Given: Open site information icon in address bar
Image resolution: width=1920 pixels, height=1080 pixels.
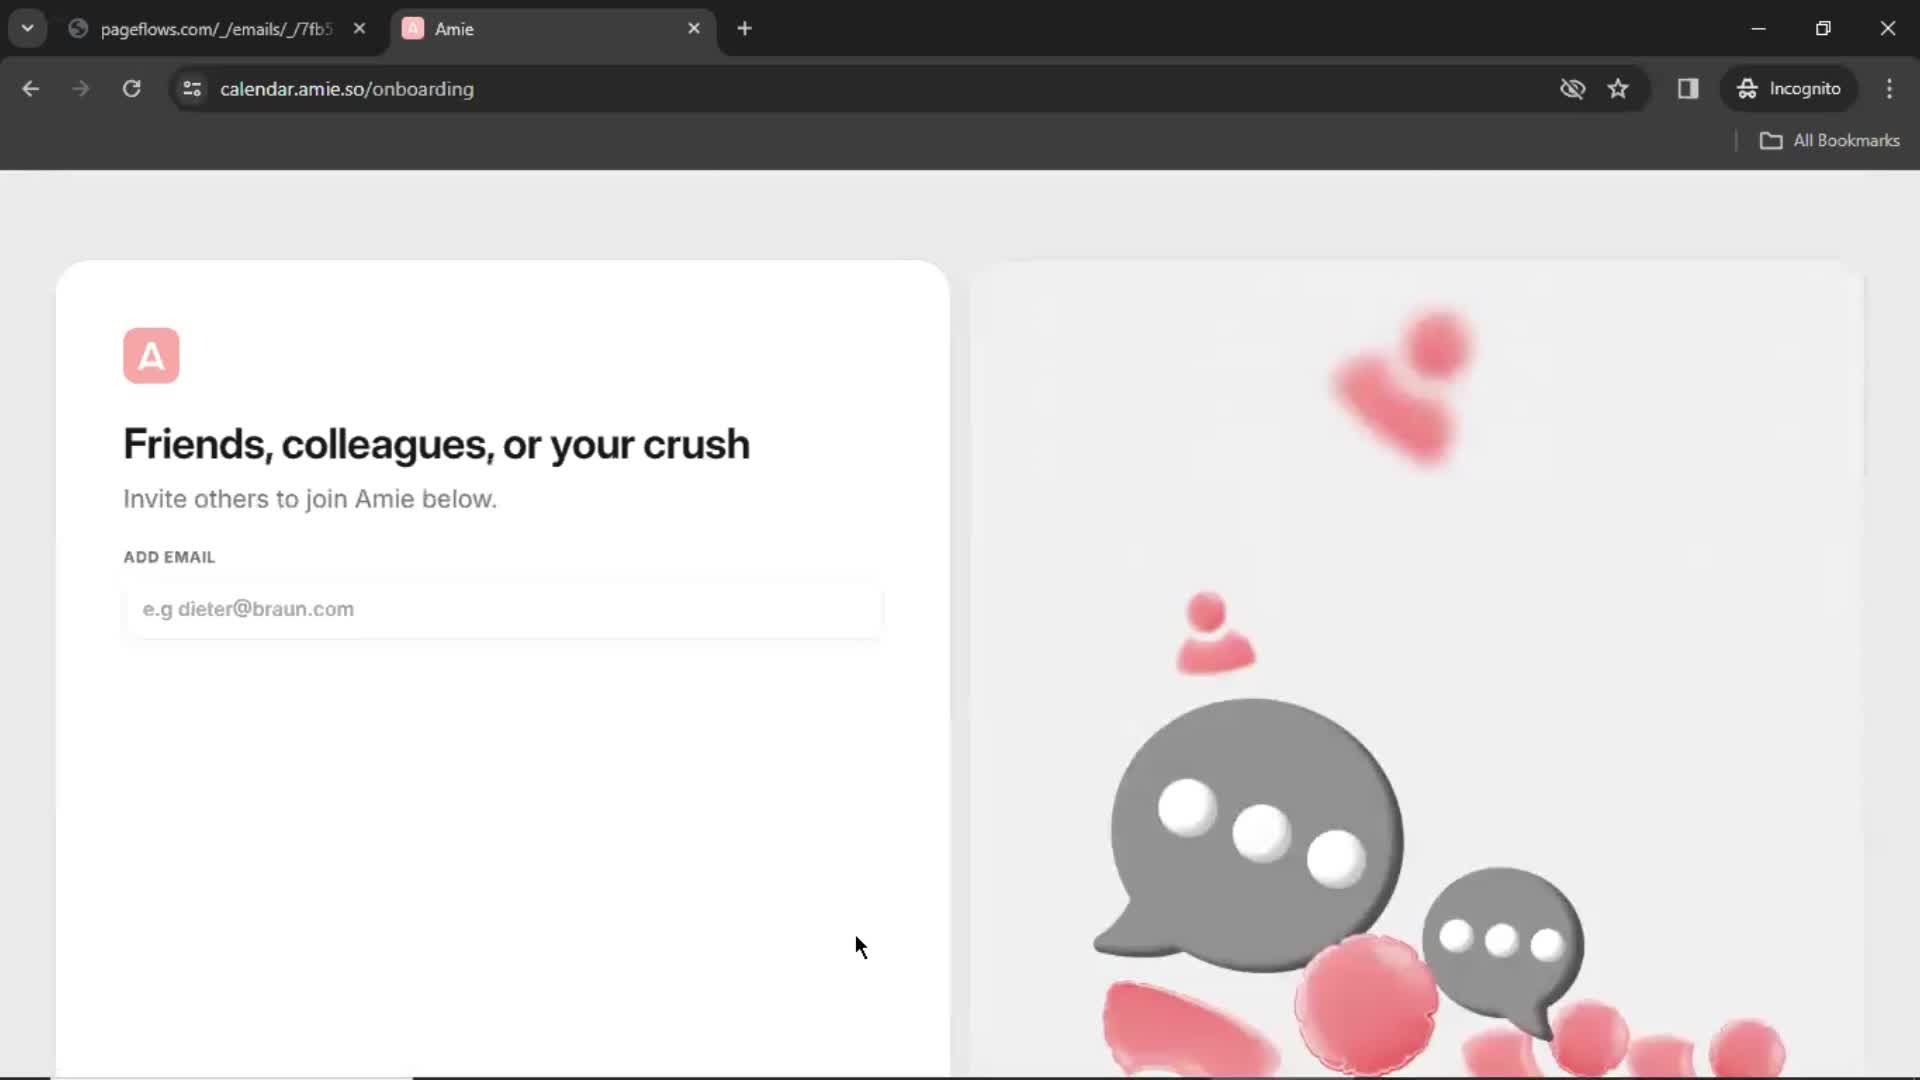Looking at the screenshot, I should (192, 88).
